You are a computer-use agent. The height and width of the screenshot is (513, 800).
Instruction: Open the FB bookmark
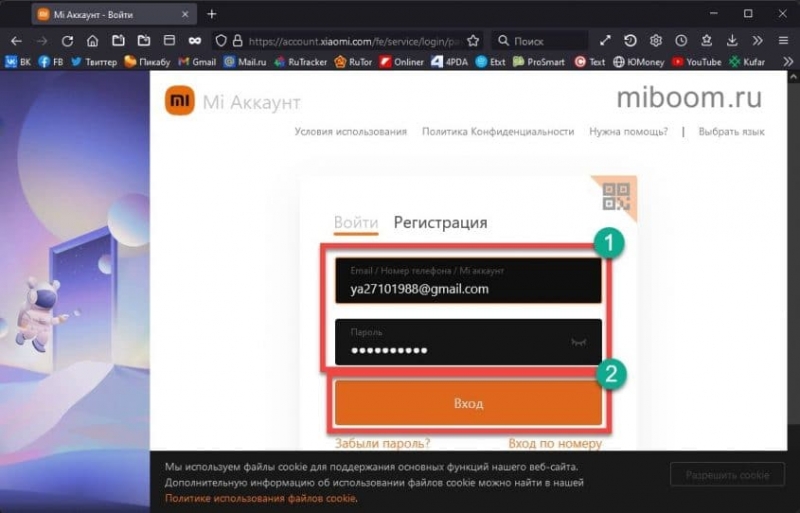(x=51, y=62)
